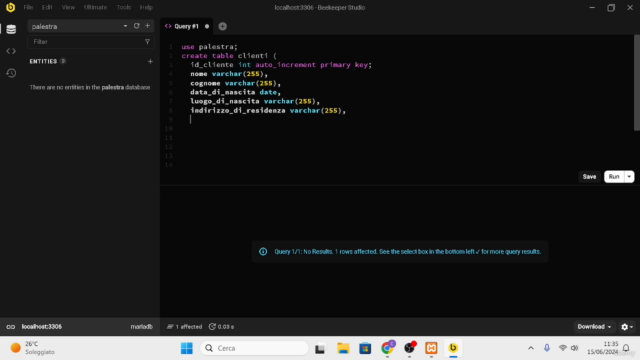The height and width of the screenshot is (360, 640).
Task: Click Beekeeper Studio taskbar icon
Action: [453, 348]
